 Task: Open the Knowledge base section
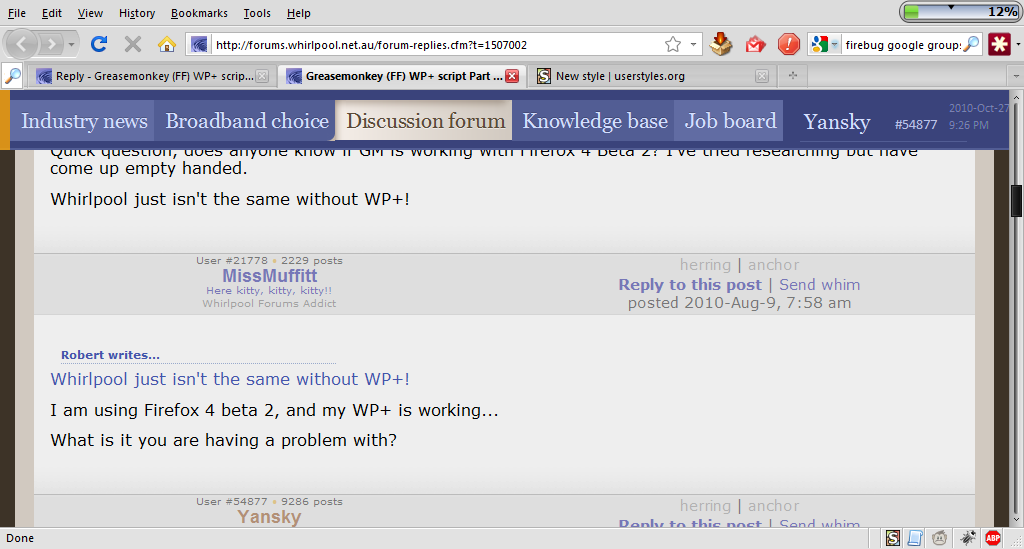tap(595, 121)
